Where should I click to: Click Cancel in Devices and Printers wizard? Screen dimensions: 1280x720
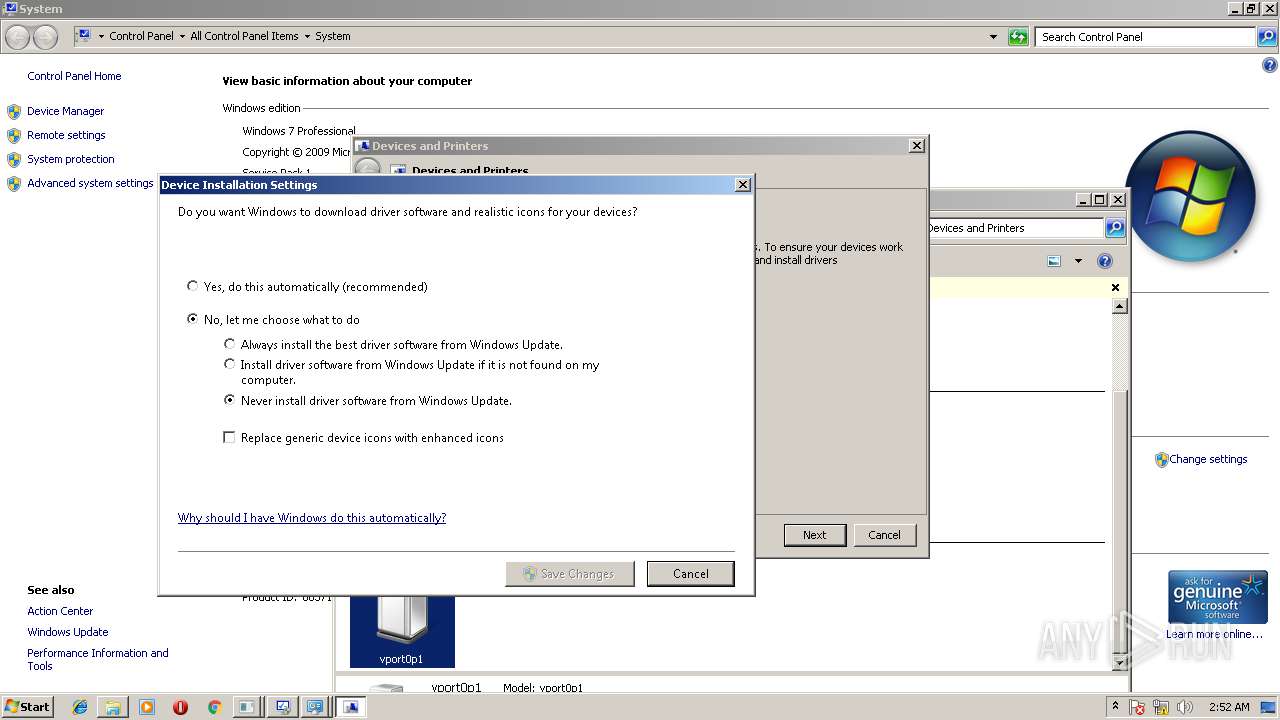point(884,535)
